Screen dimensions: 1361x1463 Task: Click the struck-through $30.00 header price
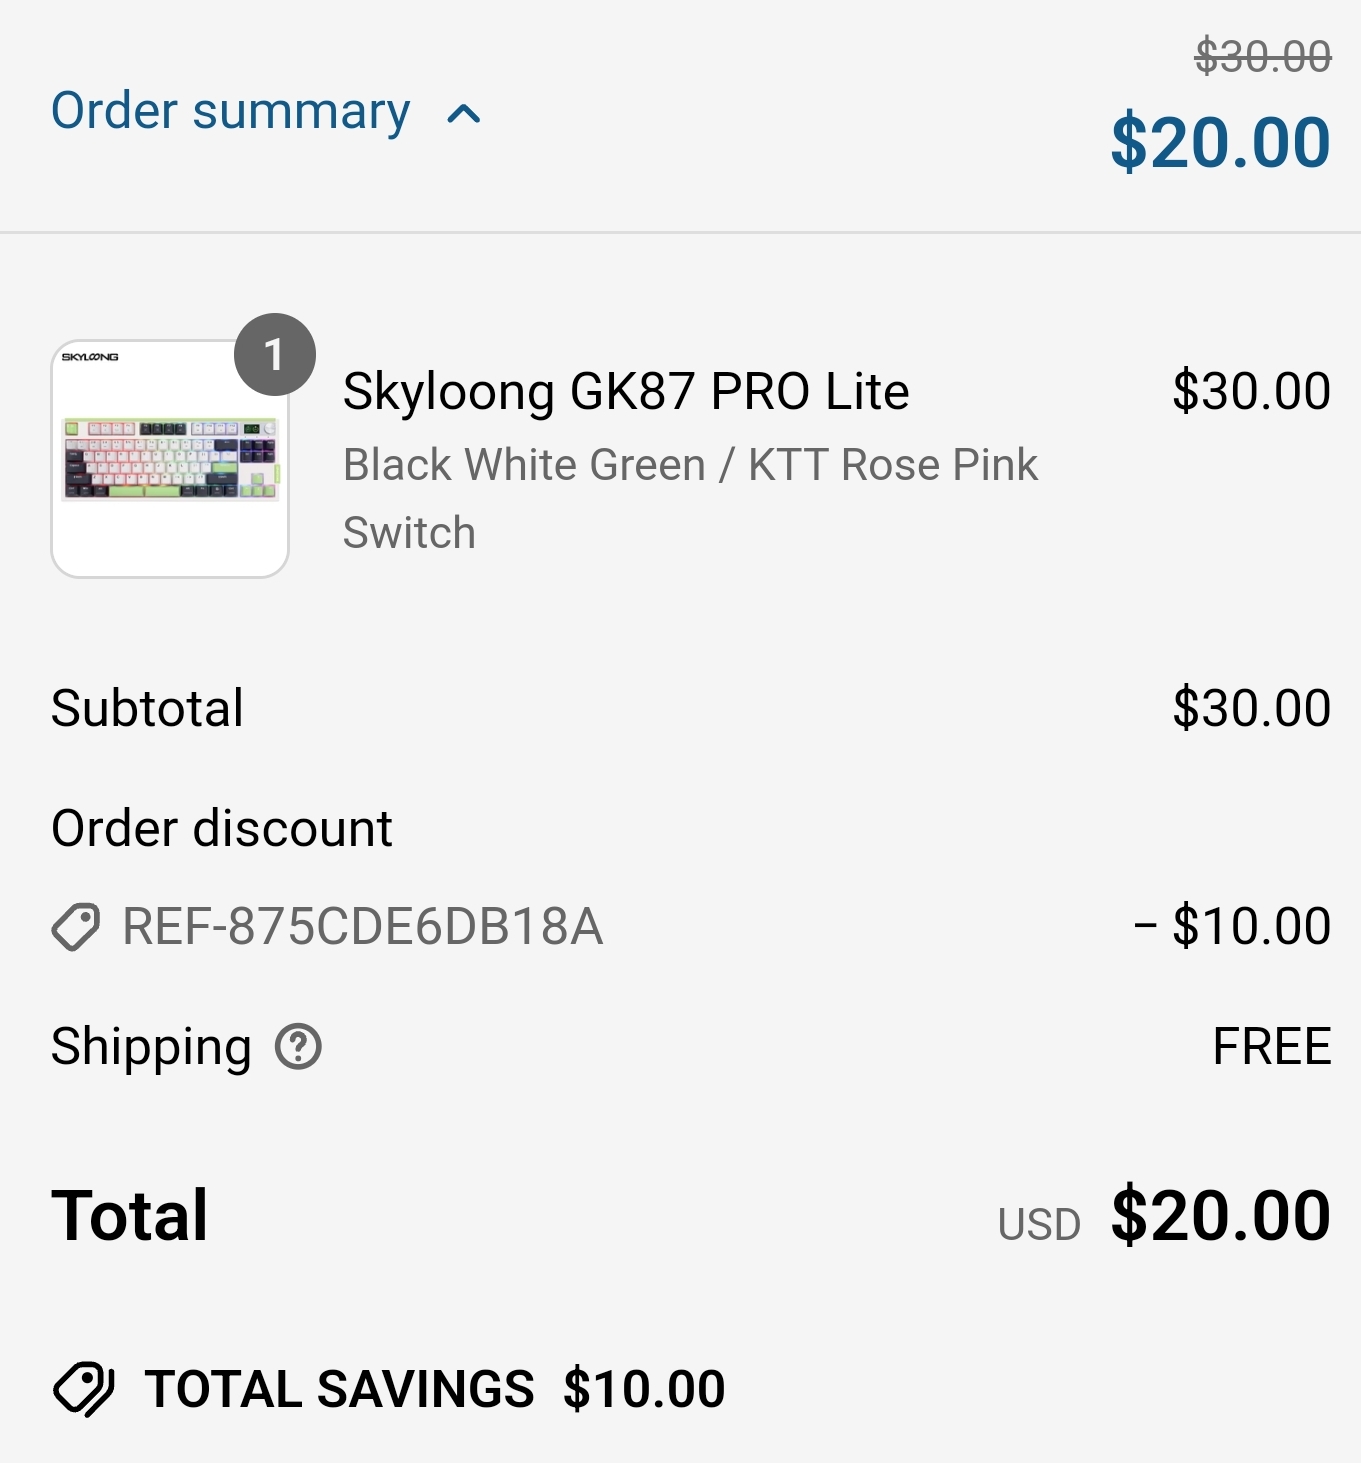[x=1262, y=56]
